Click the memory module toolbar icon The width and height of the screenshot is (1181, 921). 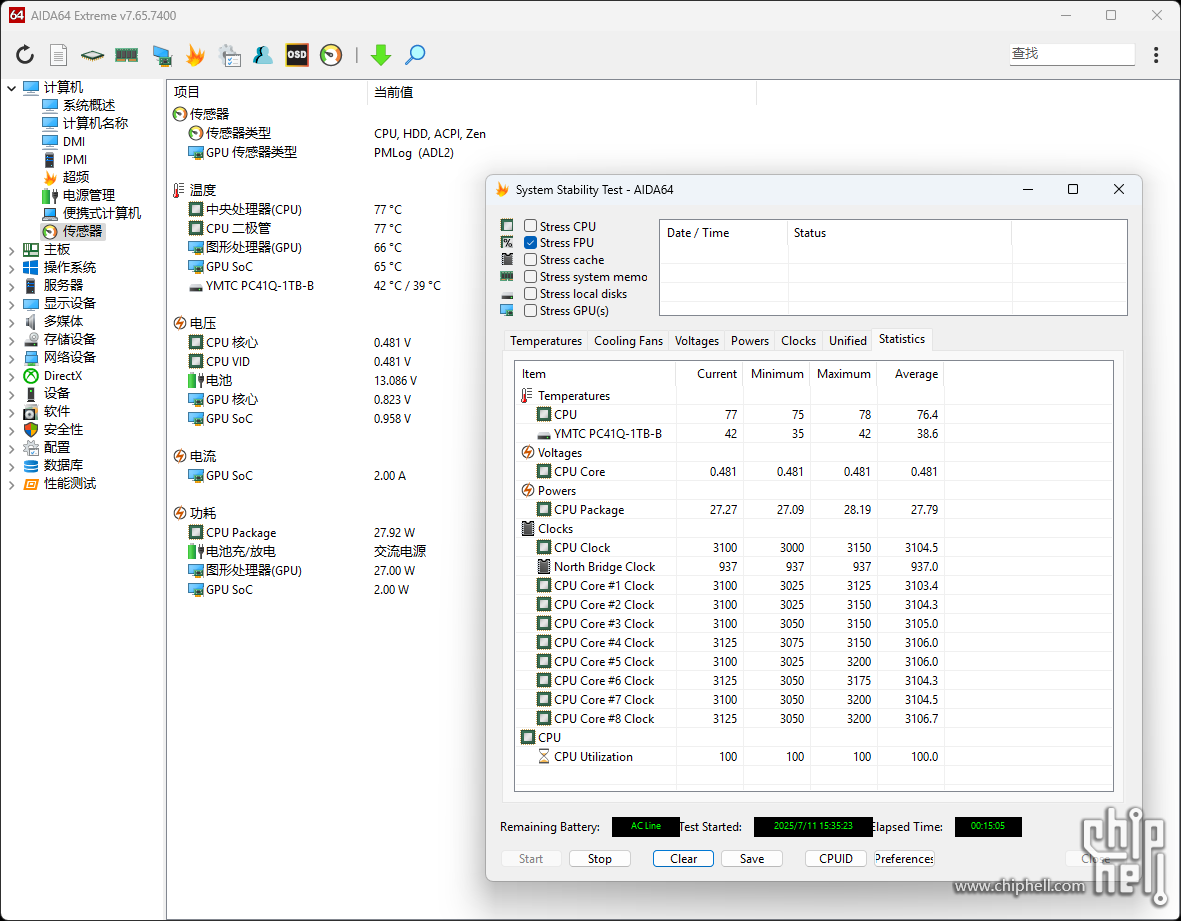point(127,54)
